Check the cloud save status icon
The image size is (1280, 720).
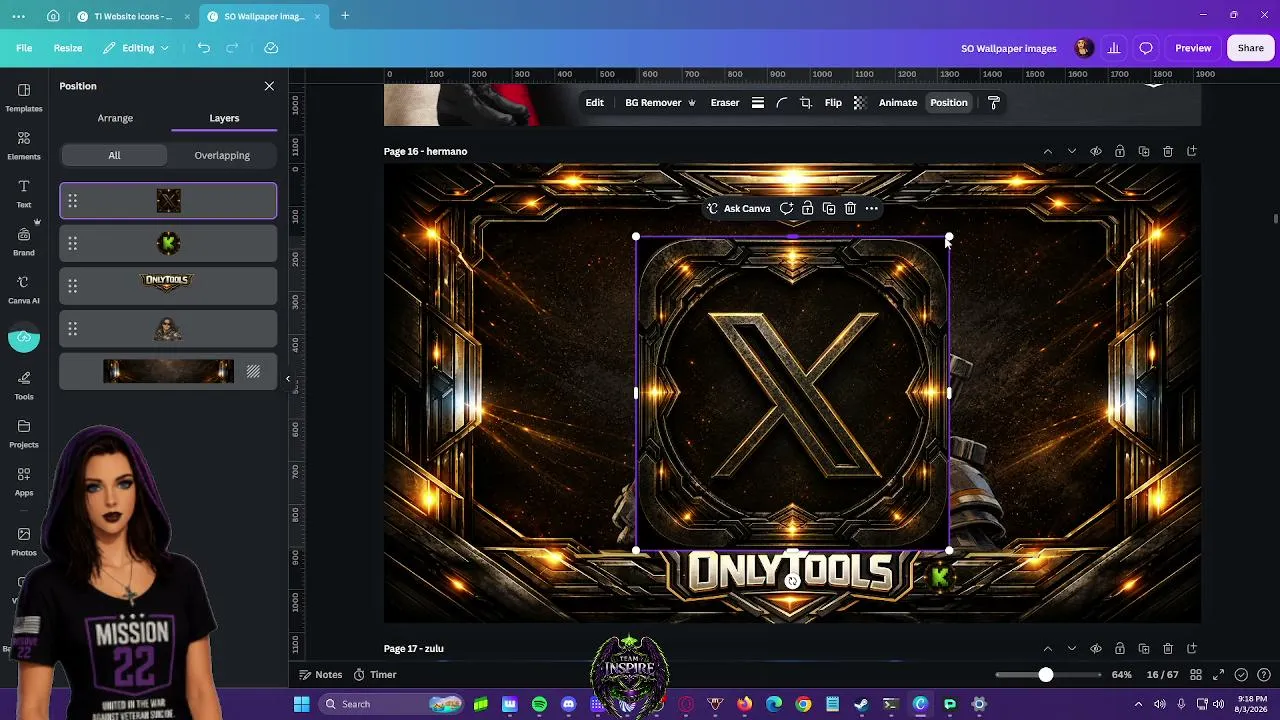click(271, 48)
